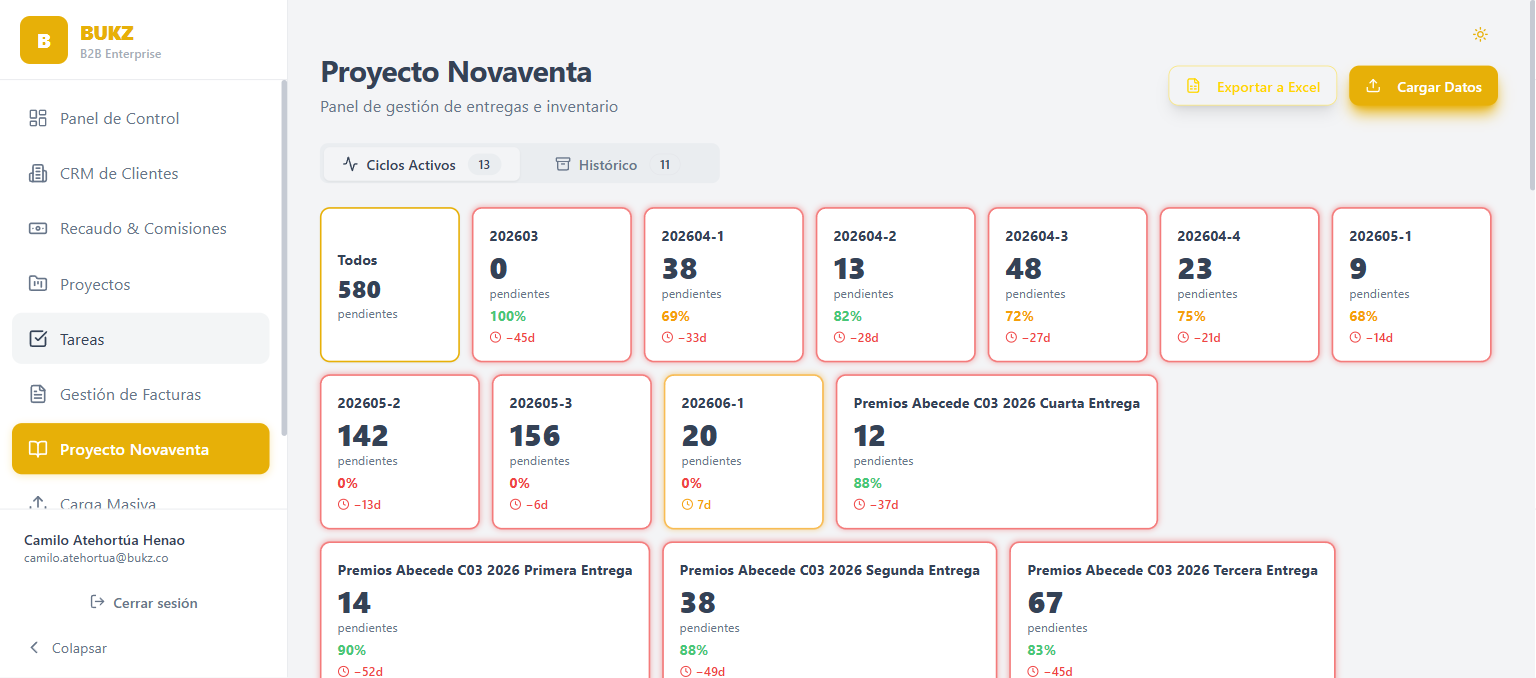Click the Panel de Control grid icon
The height and width of the screenshot is (678, 1536).
38,118
